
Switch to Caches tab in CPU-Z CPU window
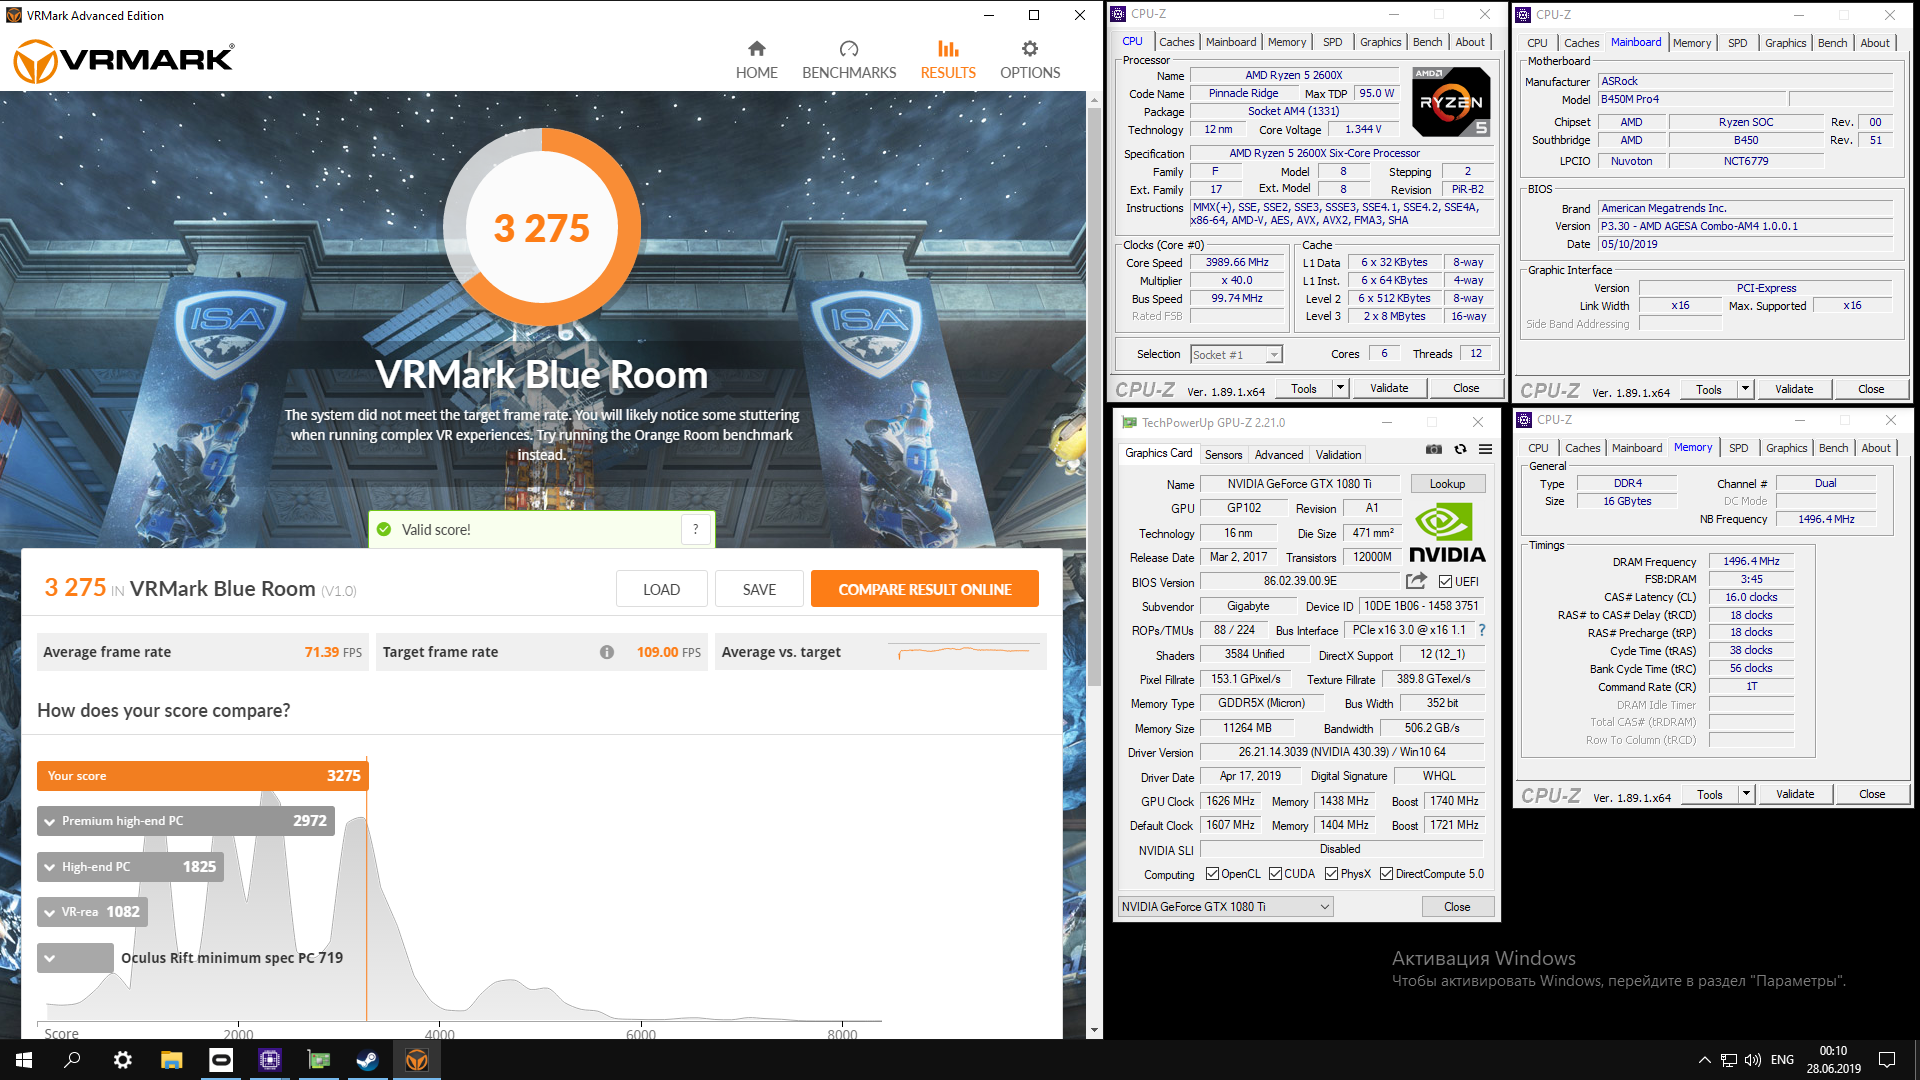(1176, 42)
